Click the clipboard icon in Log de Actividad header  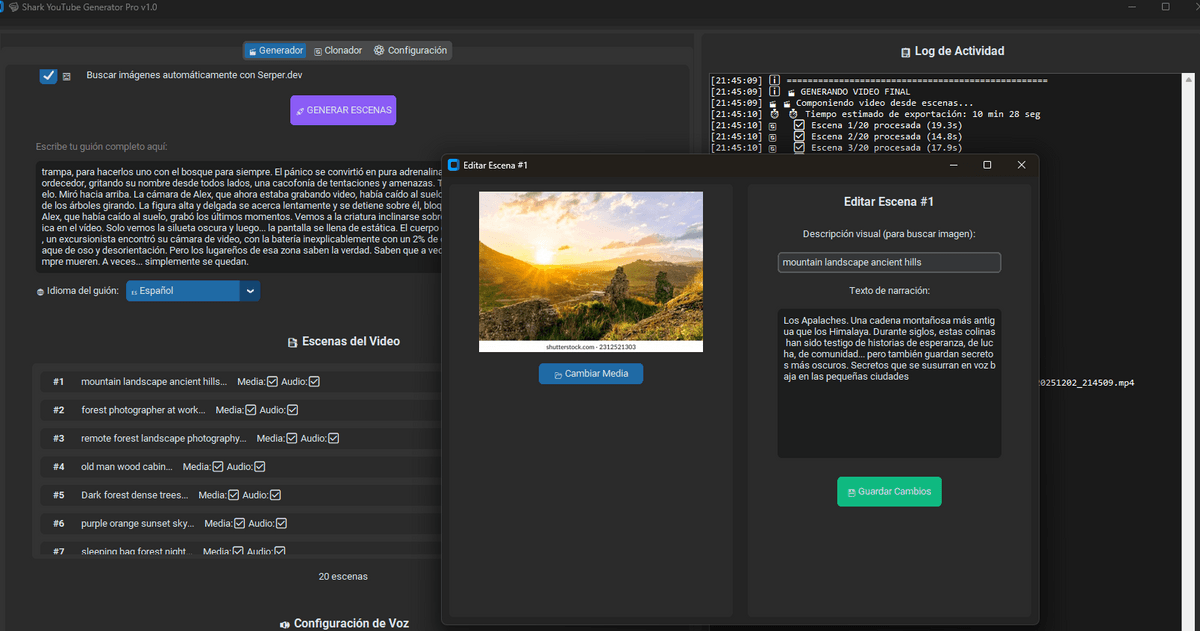pos(905,51)
